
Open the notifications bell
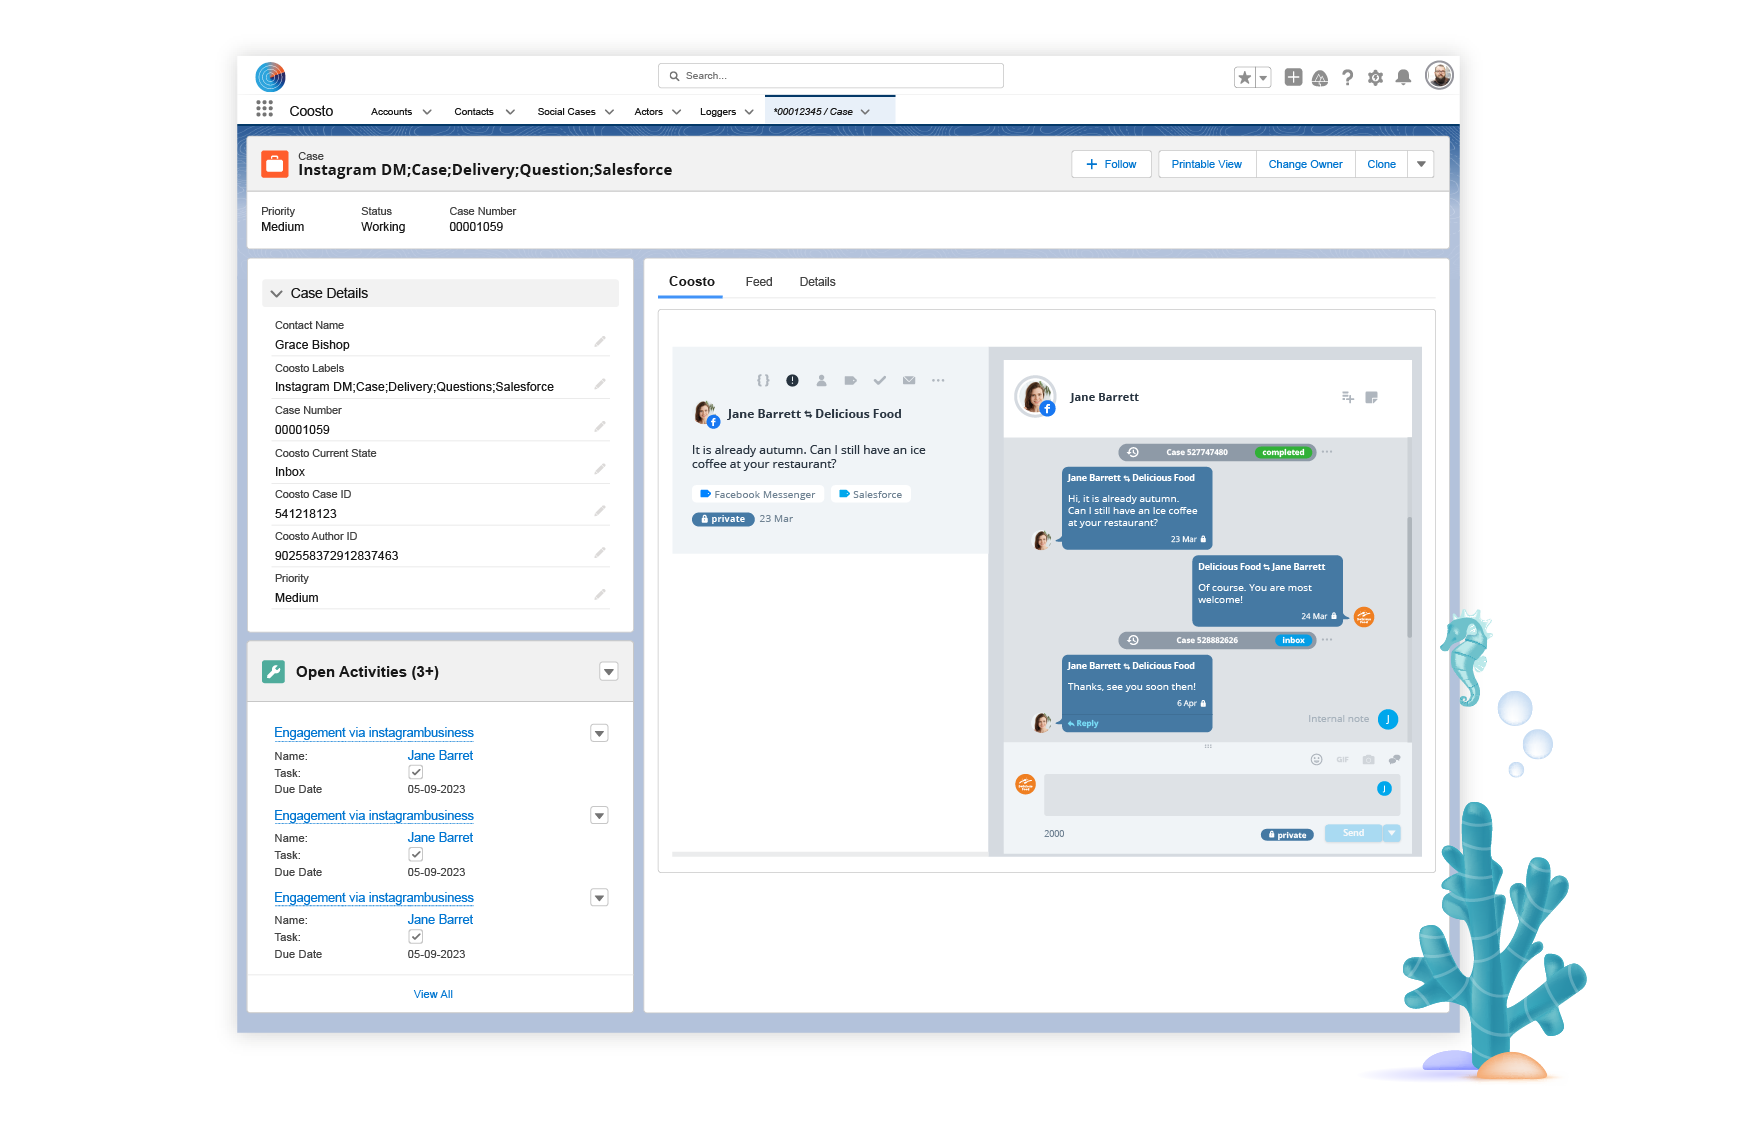[1403, 77]
